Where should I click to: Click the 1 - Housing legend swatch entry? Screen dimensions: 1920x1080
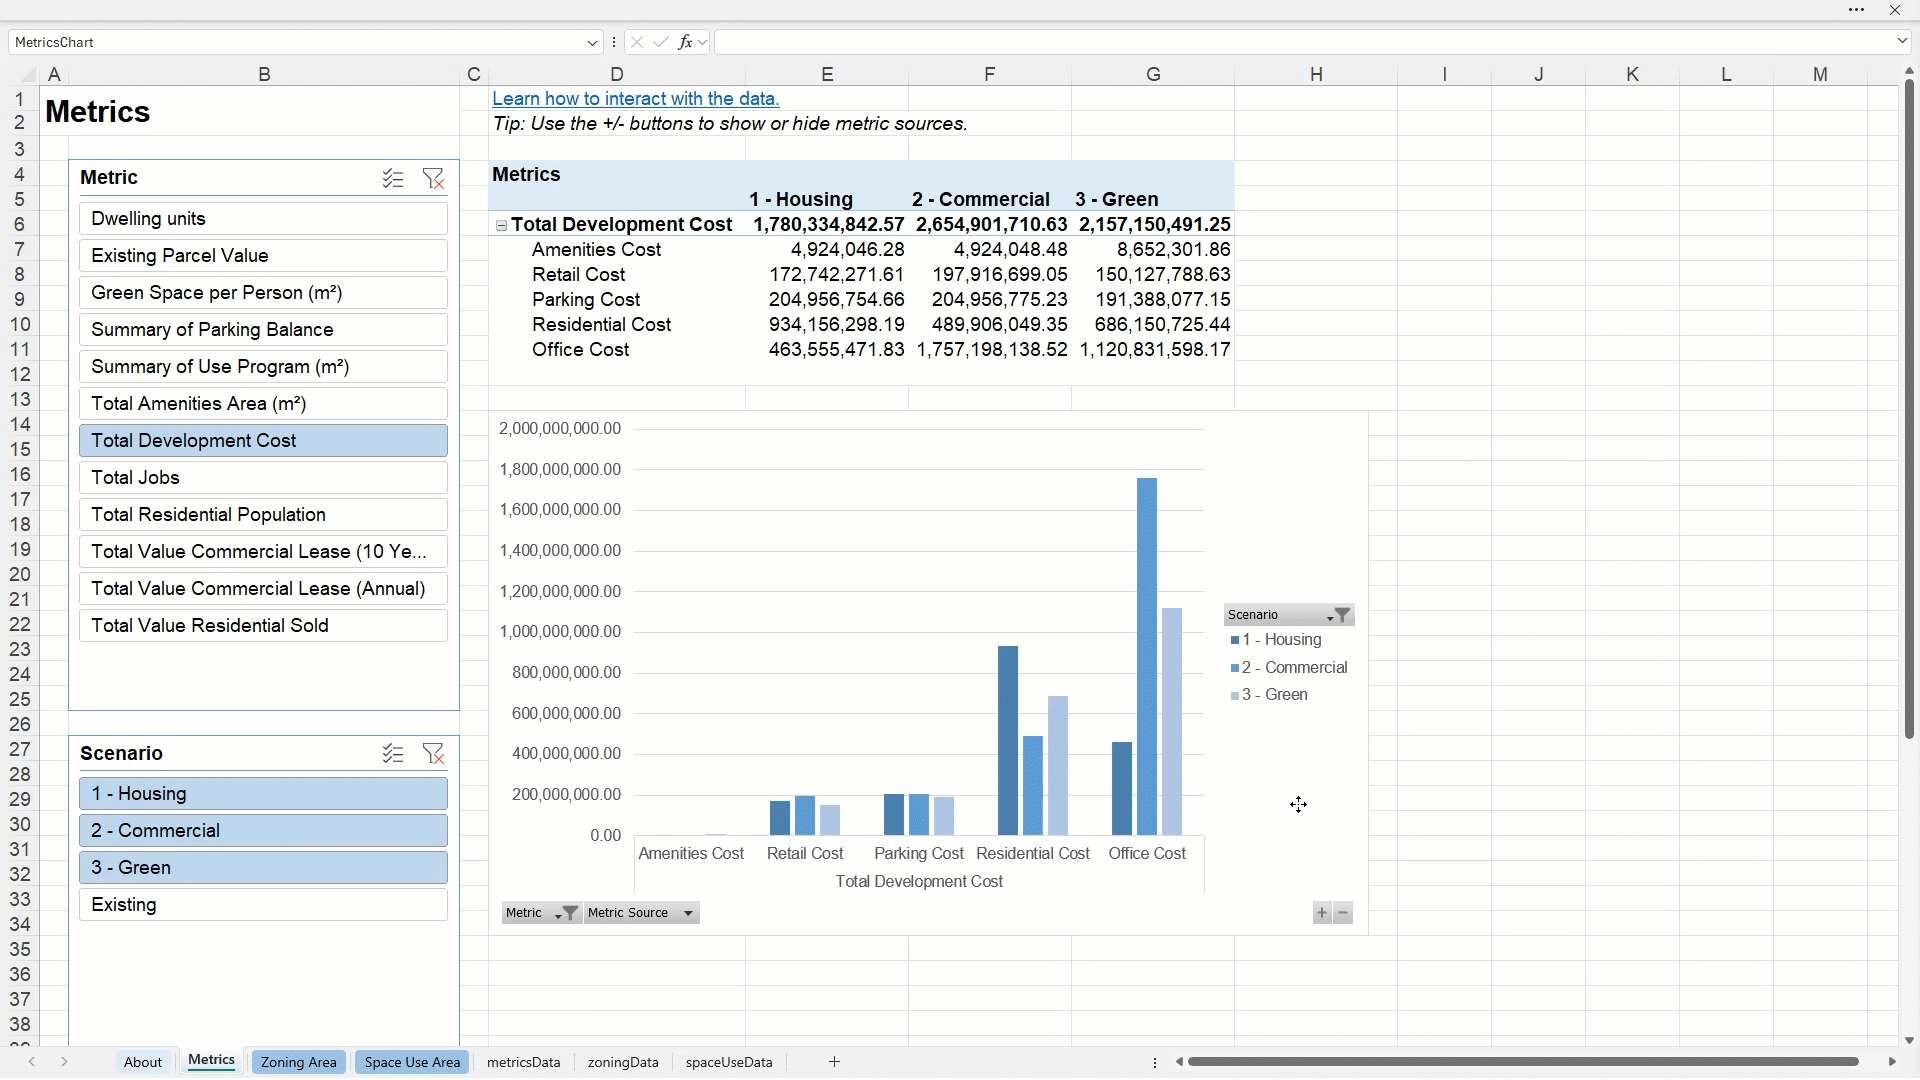click(x=1277, y=640)
